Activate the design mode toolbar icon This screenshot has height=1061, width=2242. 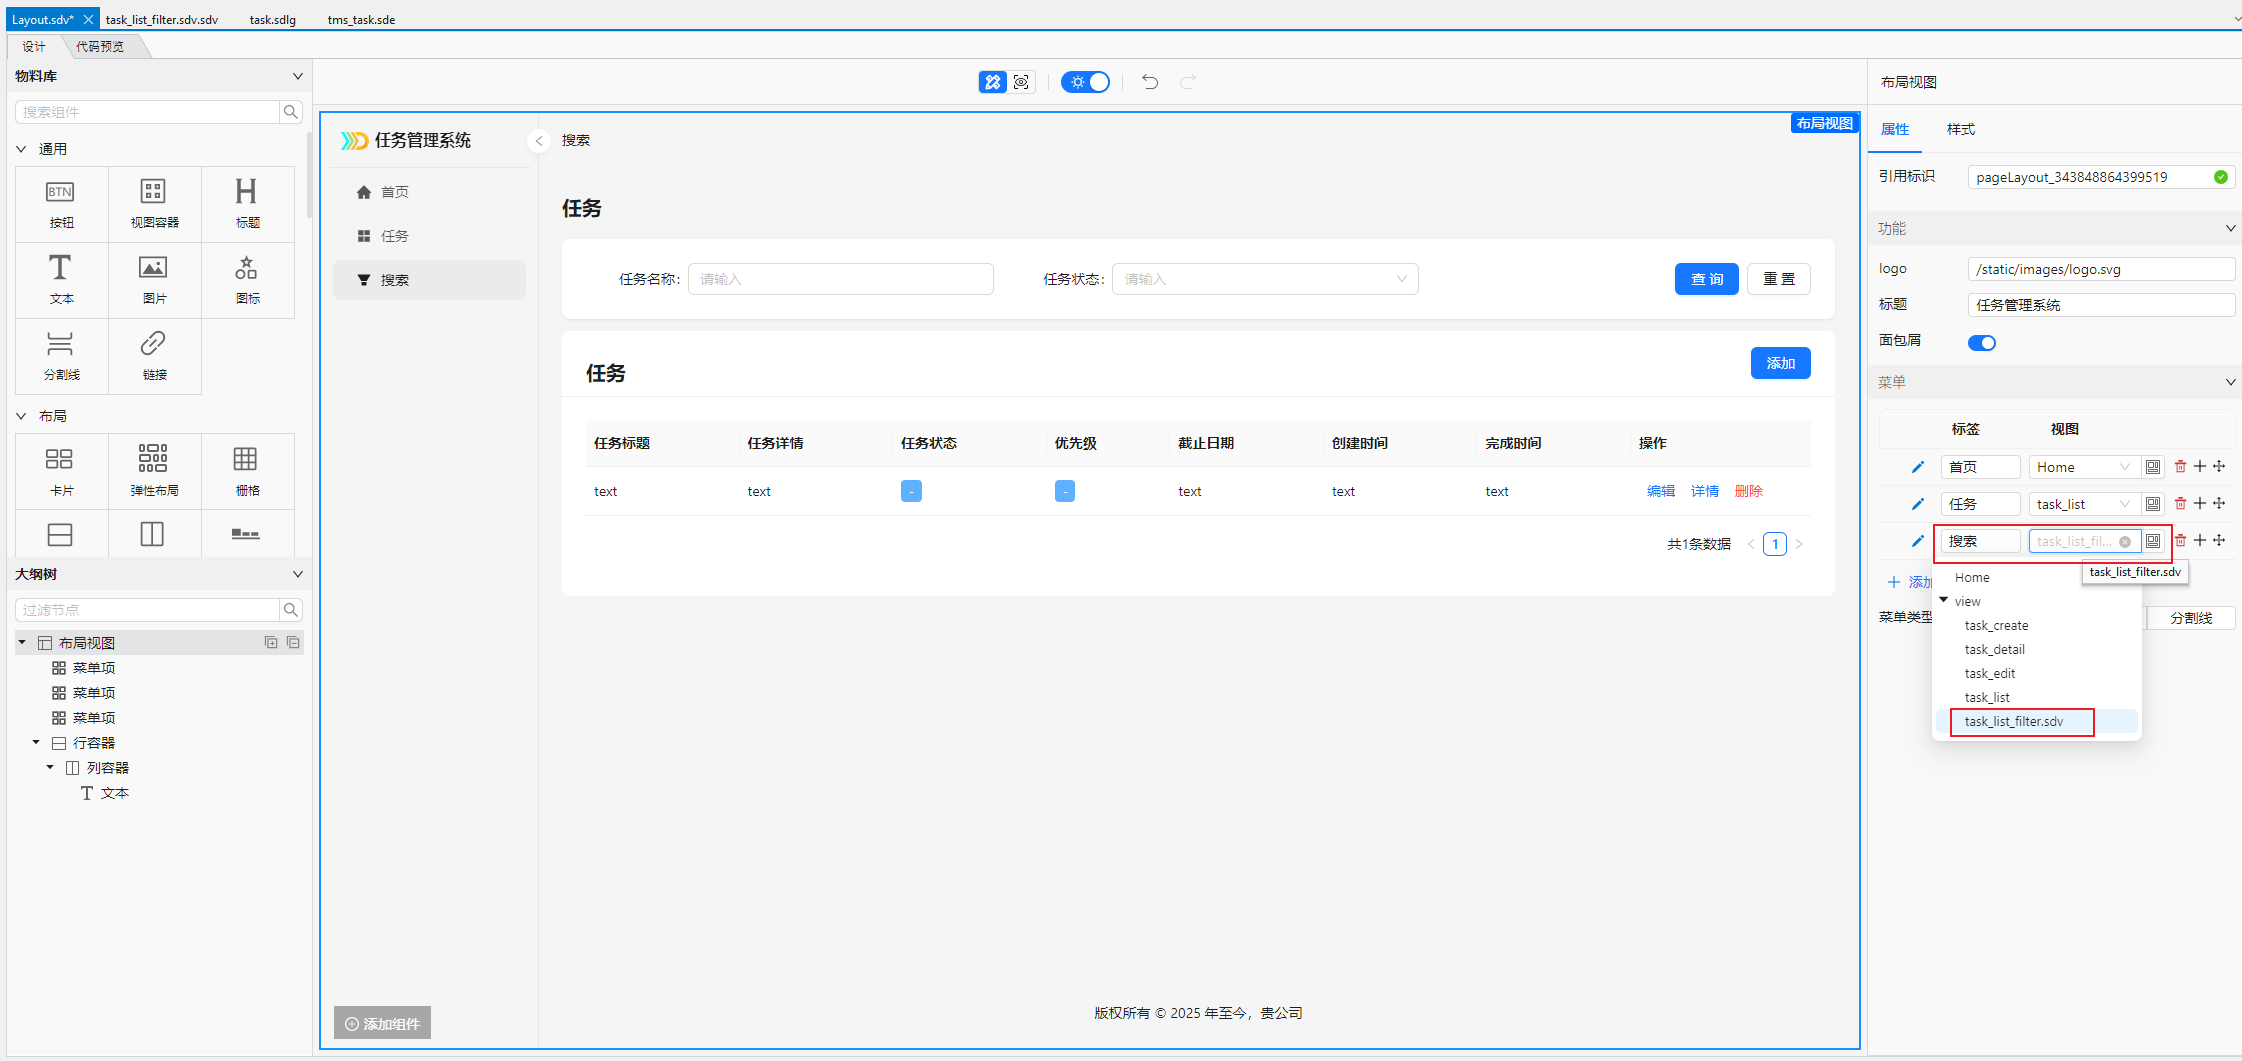(992, 82)
